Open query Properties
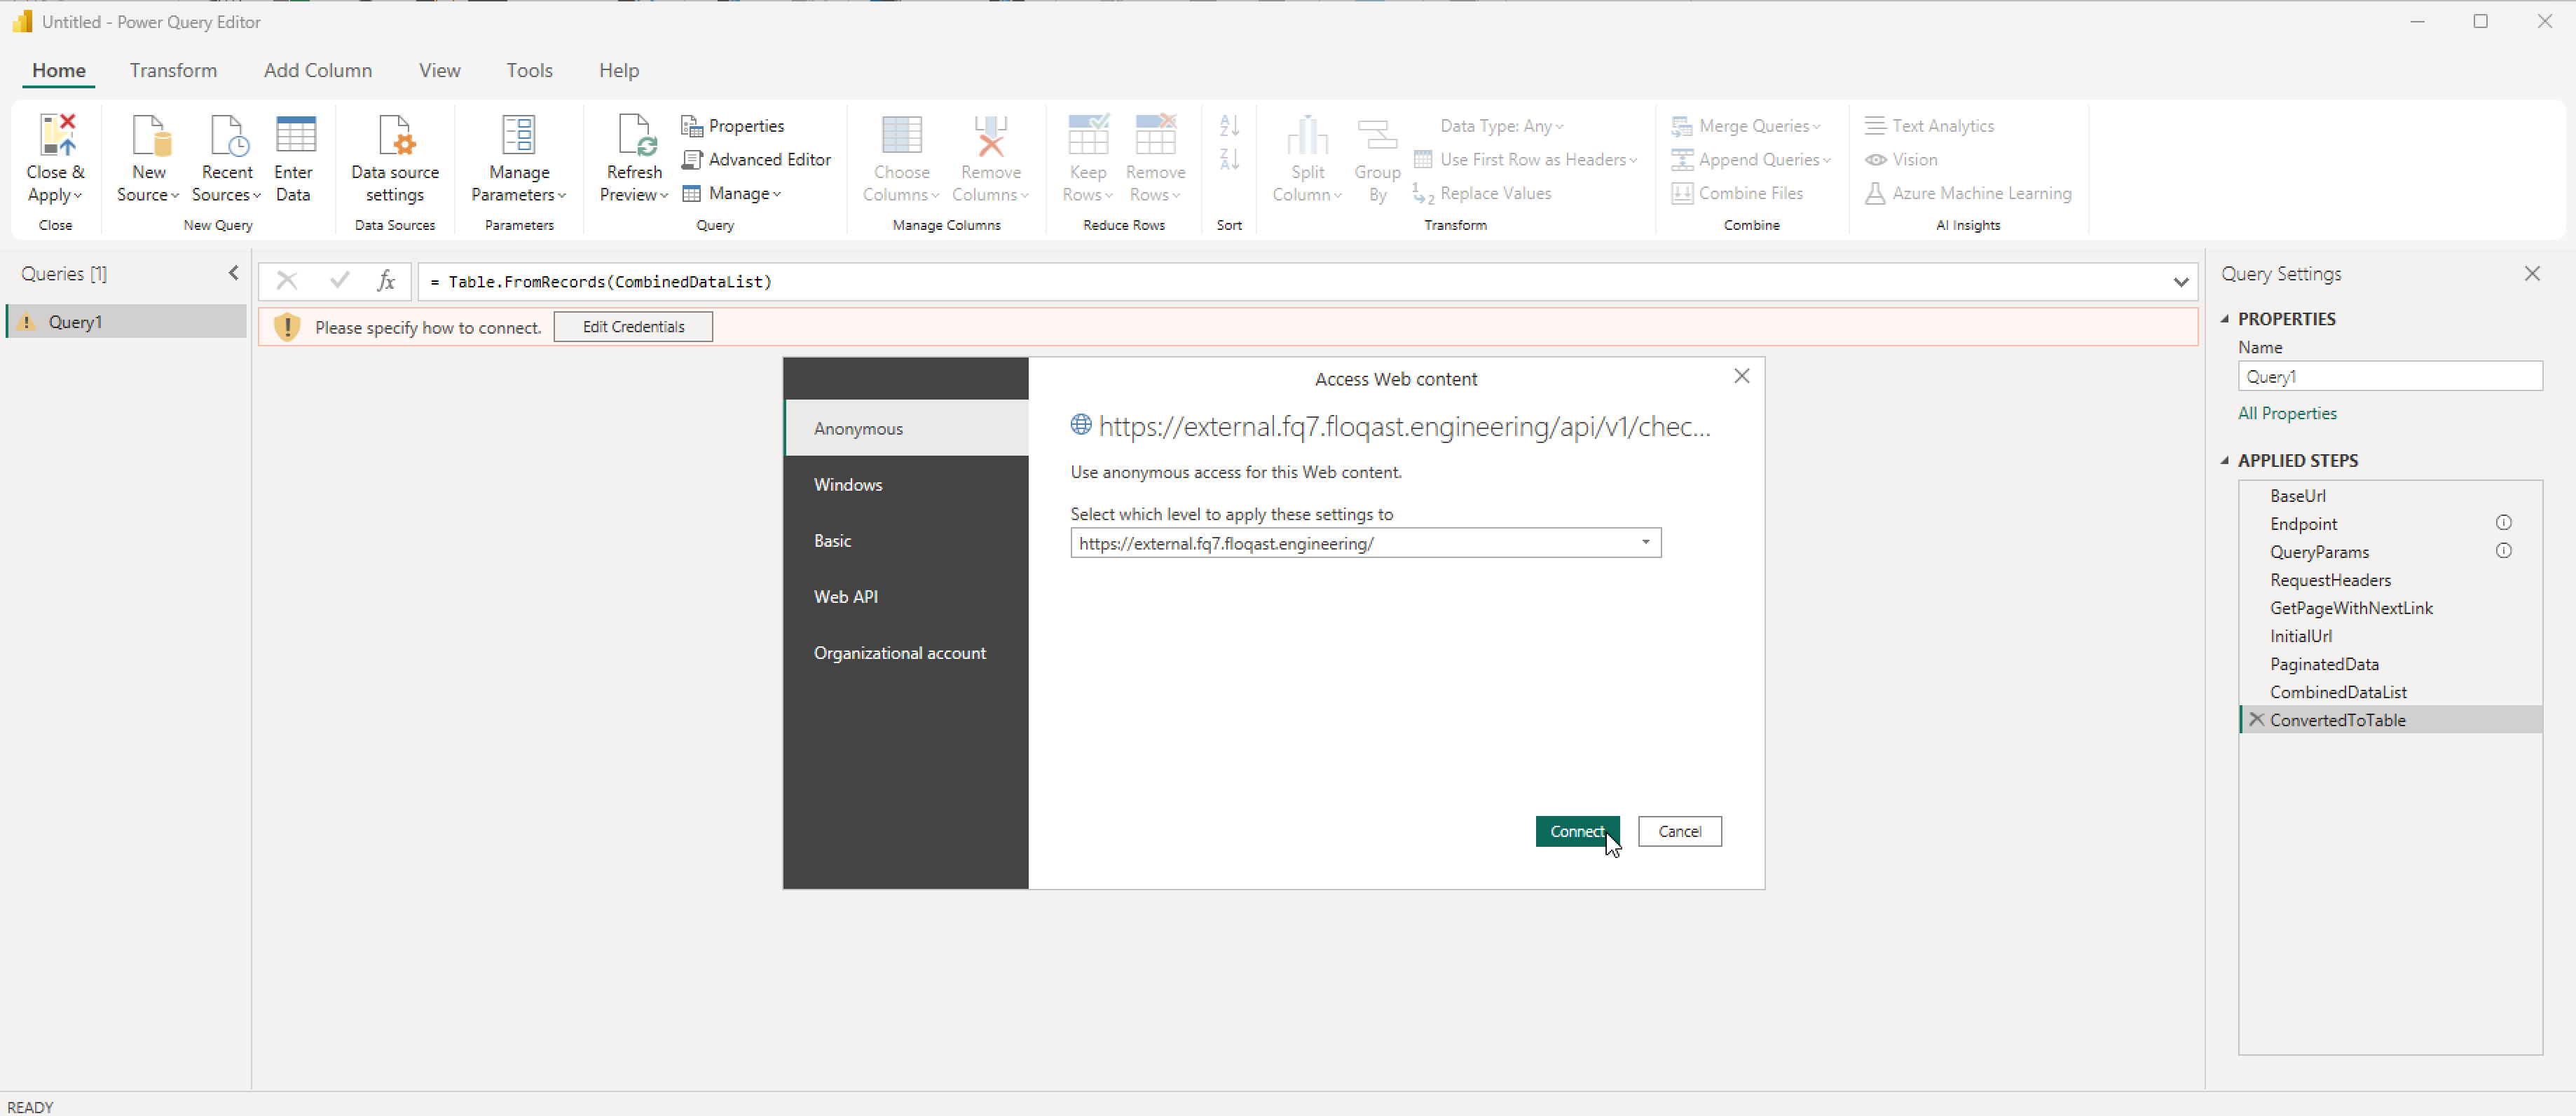Image resolution: width=2576 pixels, height=1116 pixels. pyautogui.click(x=733, y=126)
